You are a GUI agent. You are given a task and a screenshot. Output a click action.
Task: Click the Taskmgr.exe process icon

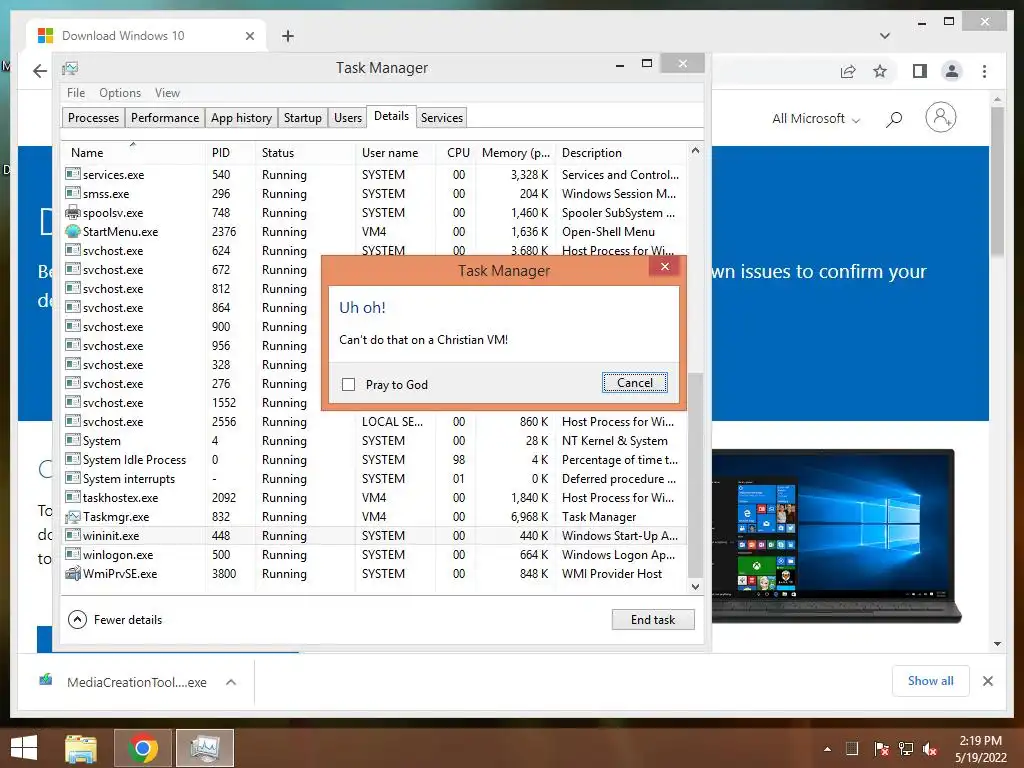pyautogui.click(x=72, y=517)
